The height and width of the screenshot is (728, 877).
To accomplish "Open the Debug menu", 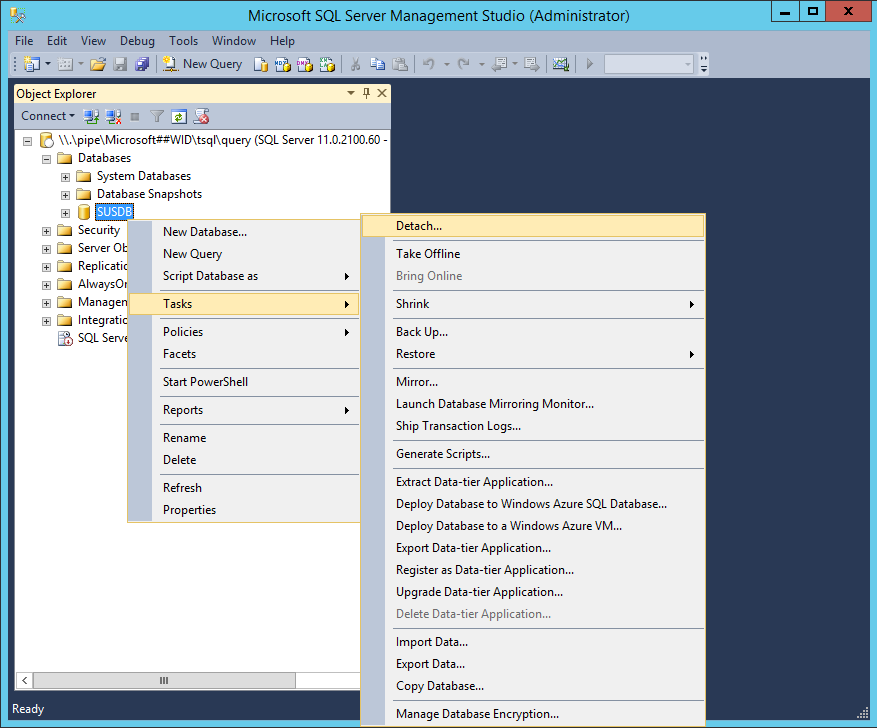I will [x=137, y=41].
